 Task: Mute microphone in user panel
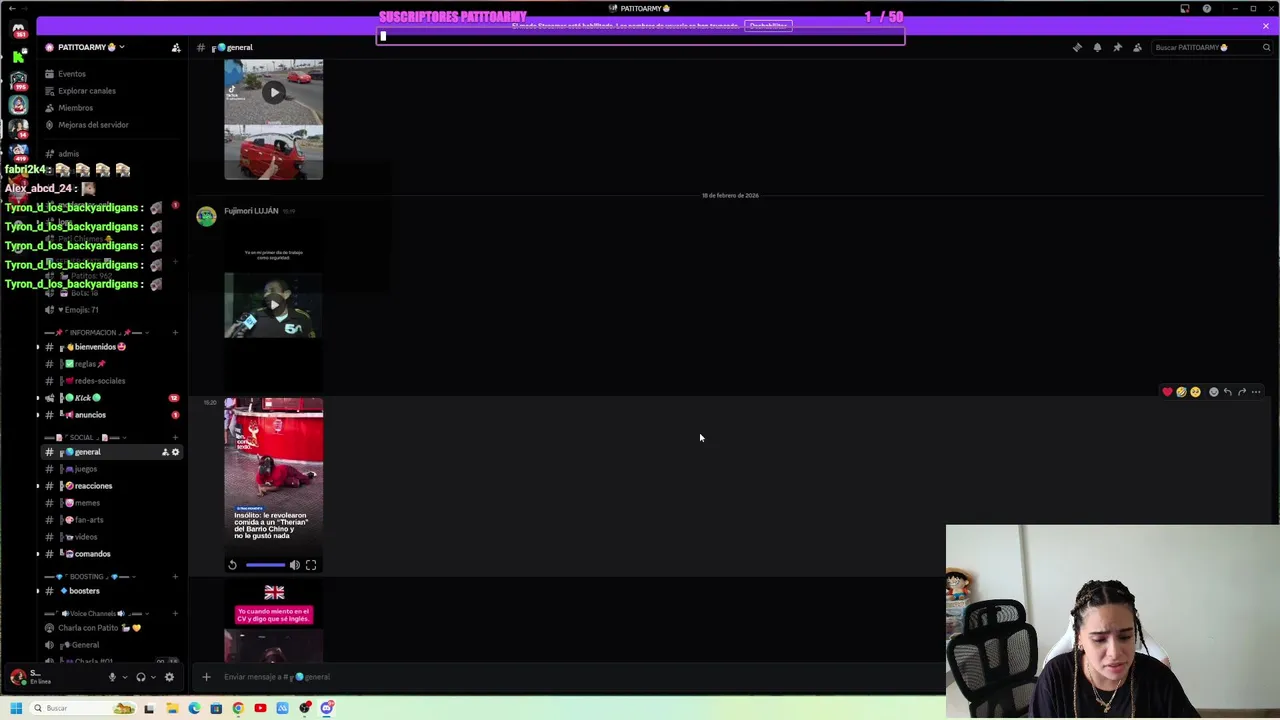[x=112, y=677]
